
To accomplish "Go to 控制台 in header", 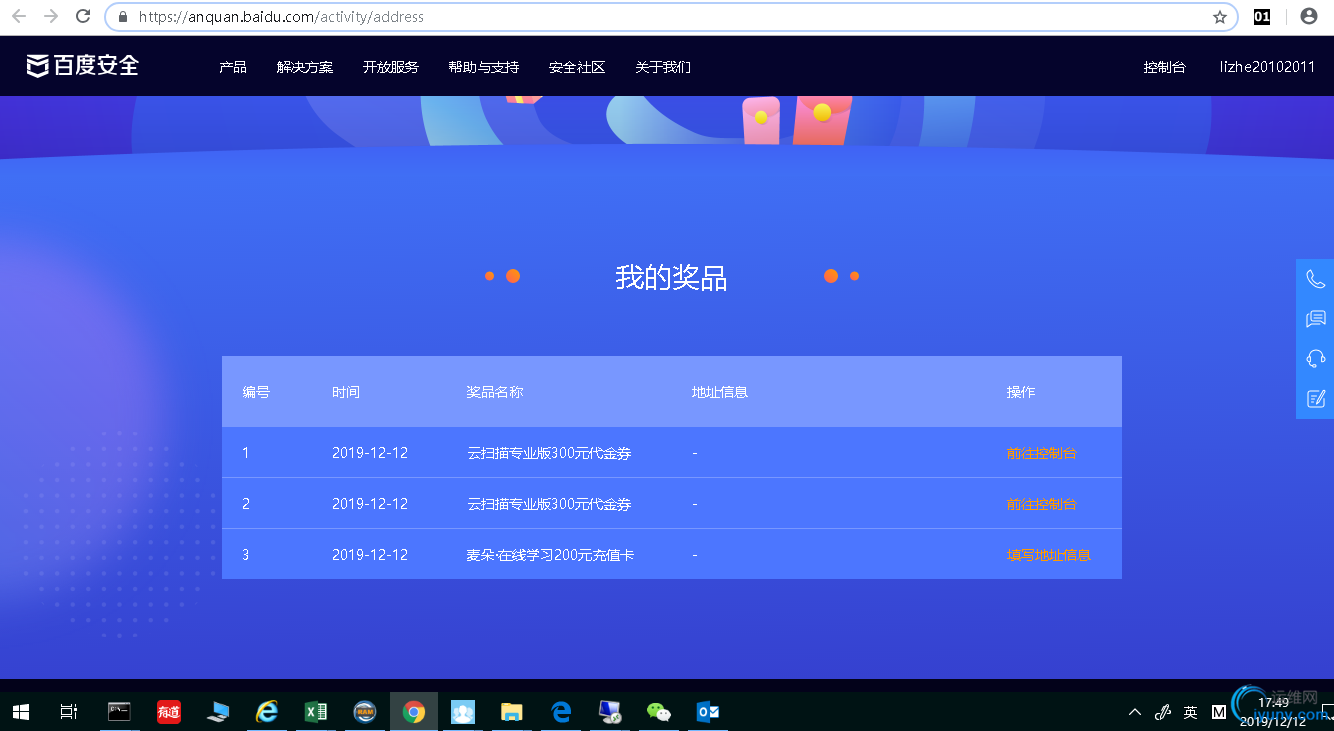I will tap(1165, 67).
